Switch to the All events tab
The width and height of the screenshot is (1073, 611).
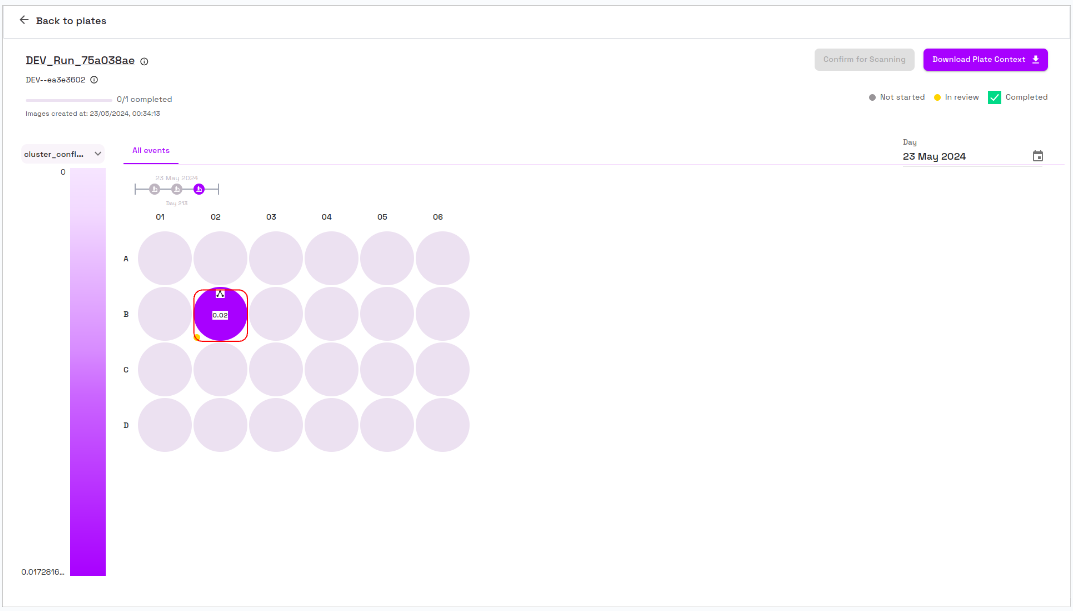coord(151,151)
